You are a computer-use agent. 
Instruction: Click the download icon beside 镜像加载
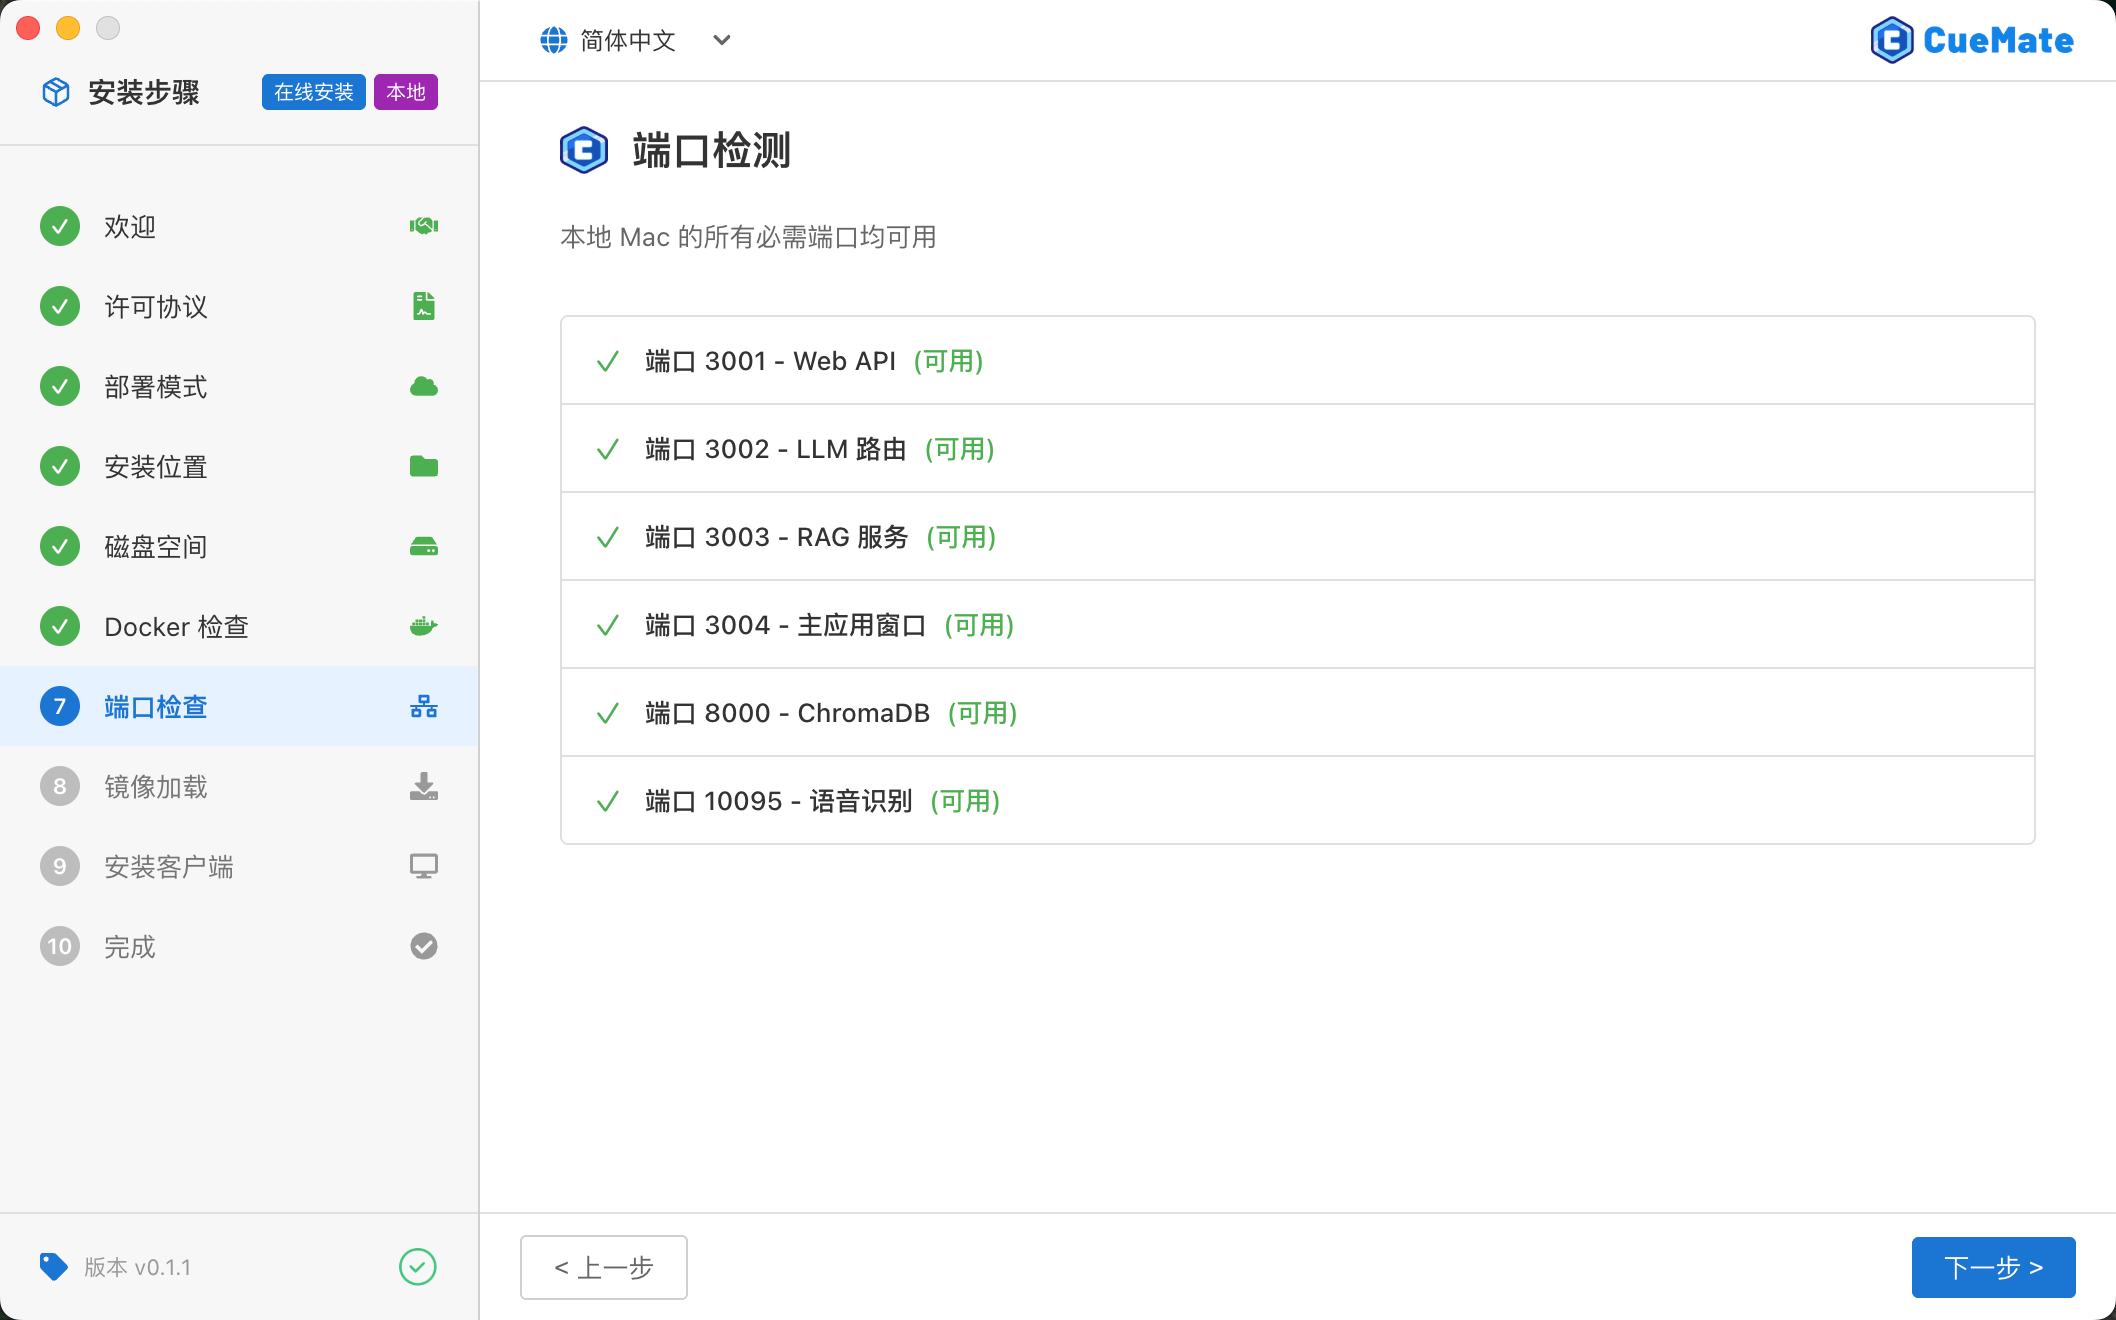coord(423,786)
